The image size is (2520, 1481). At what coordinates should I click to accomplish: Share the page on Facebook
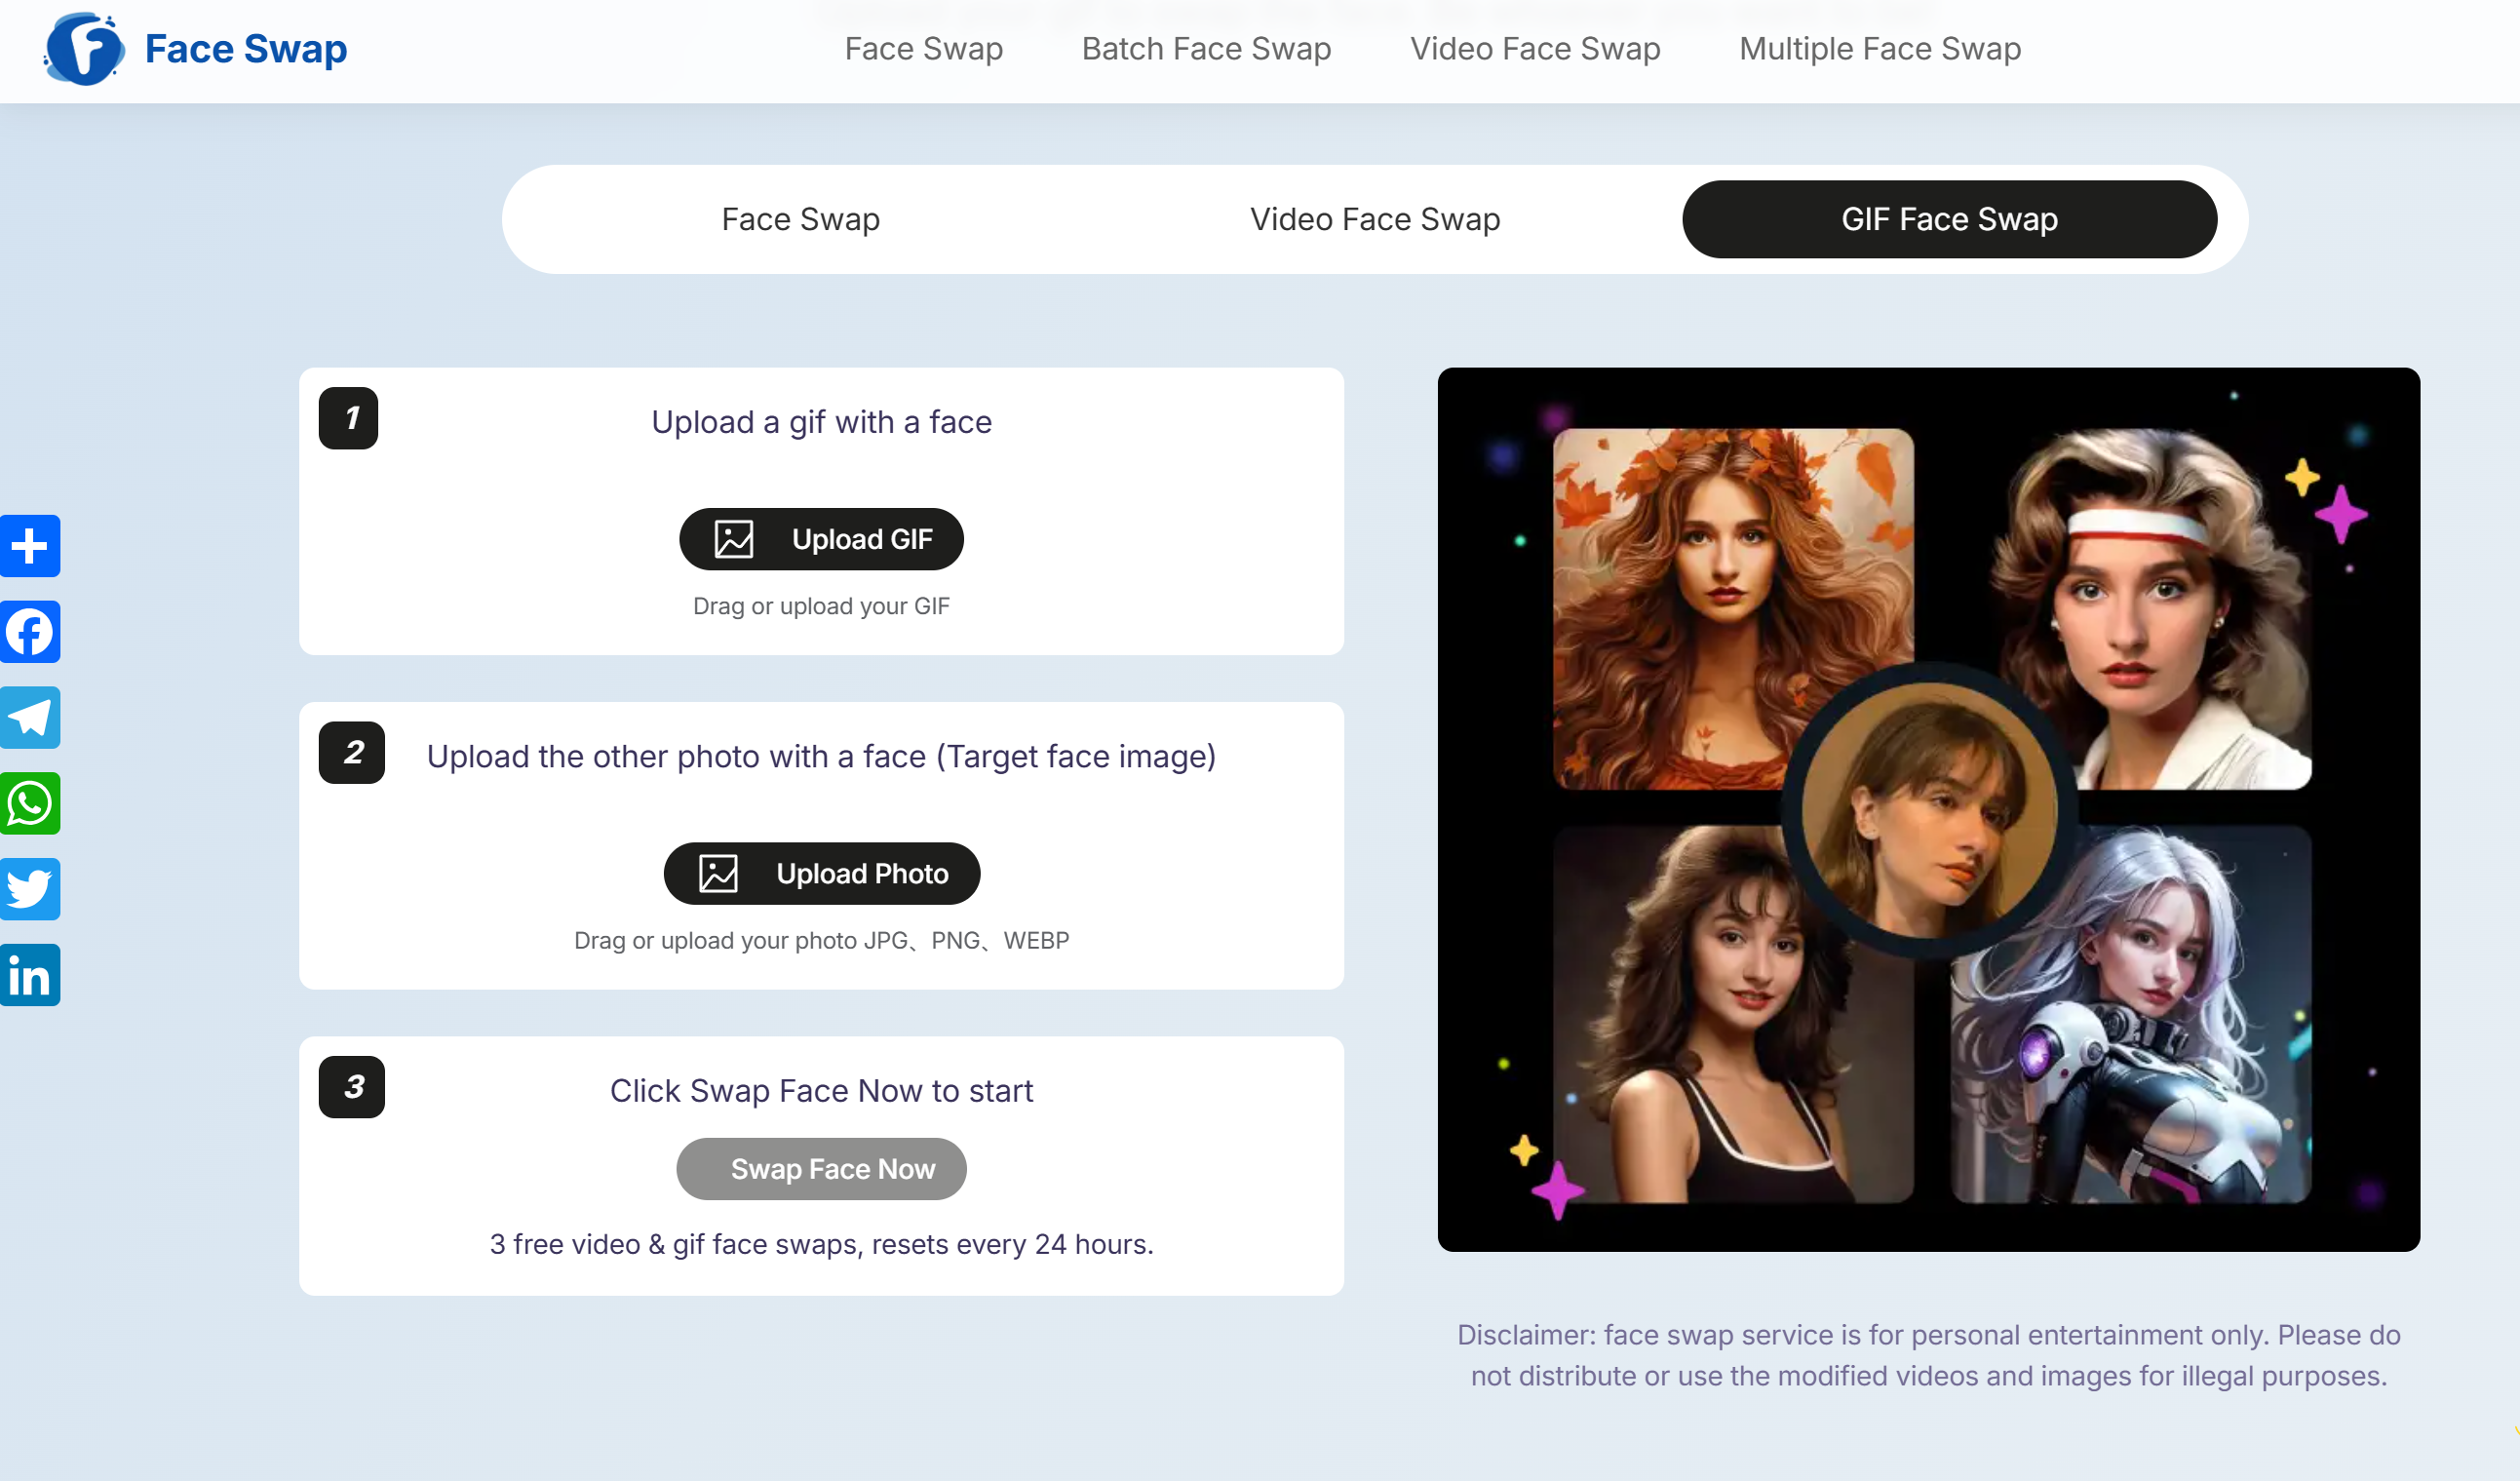pyautogui.click(x=30, y=632)
